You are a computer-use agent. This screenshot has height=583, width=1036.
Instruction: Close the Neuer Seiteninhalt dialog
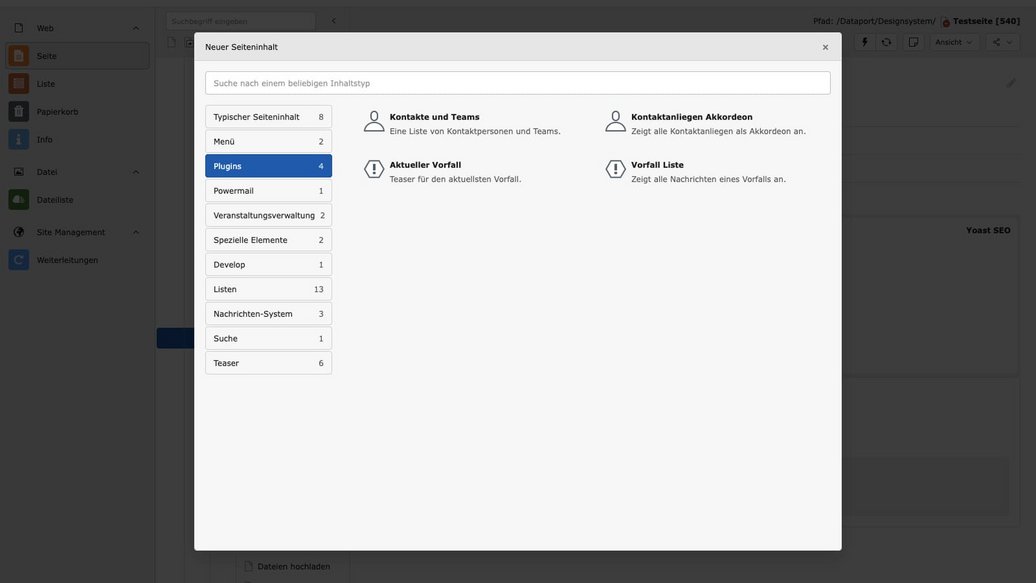[825, 47]
